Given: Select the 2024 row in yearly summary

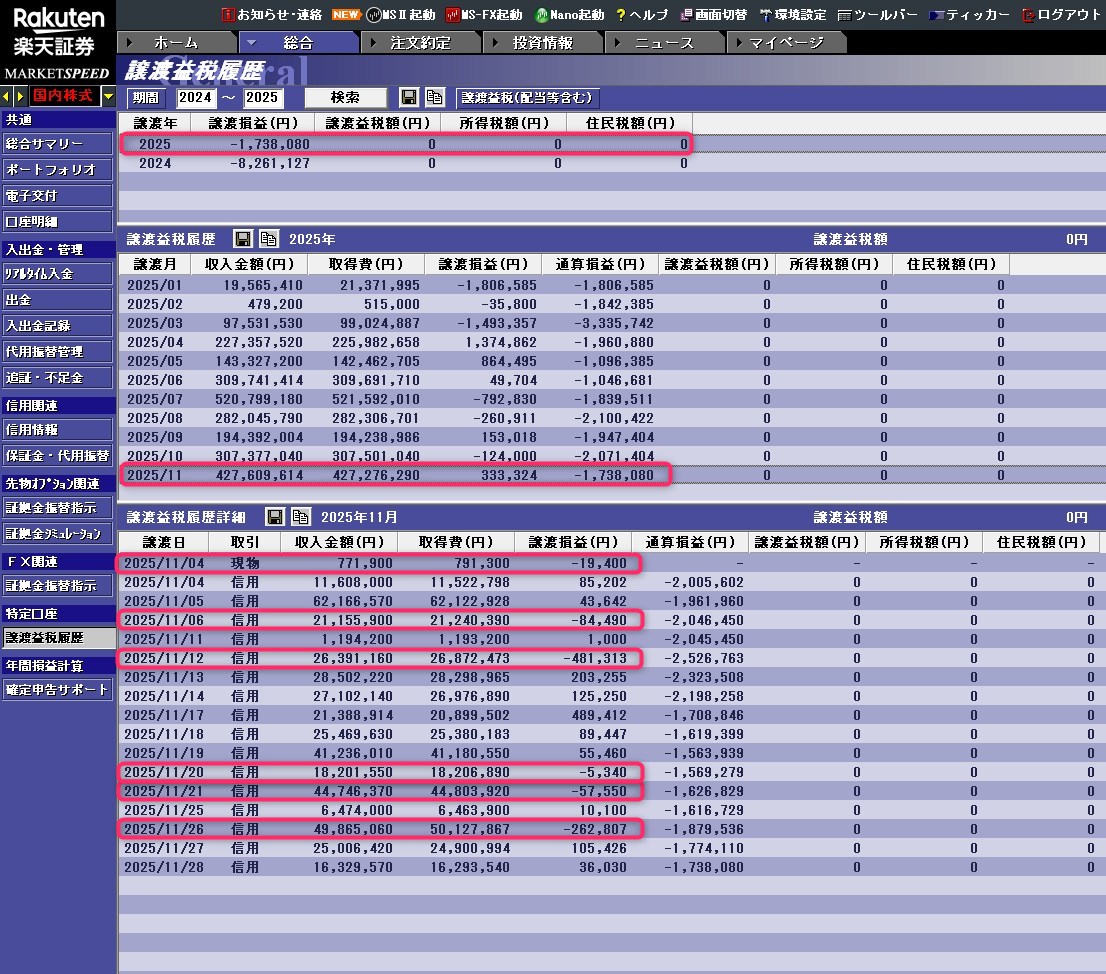Looking at the screenshot, I should coord(400,163).
